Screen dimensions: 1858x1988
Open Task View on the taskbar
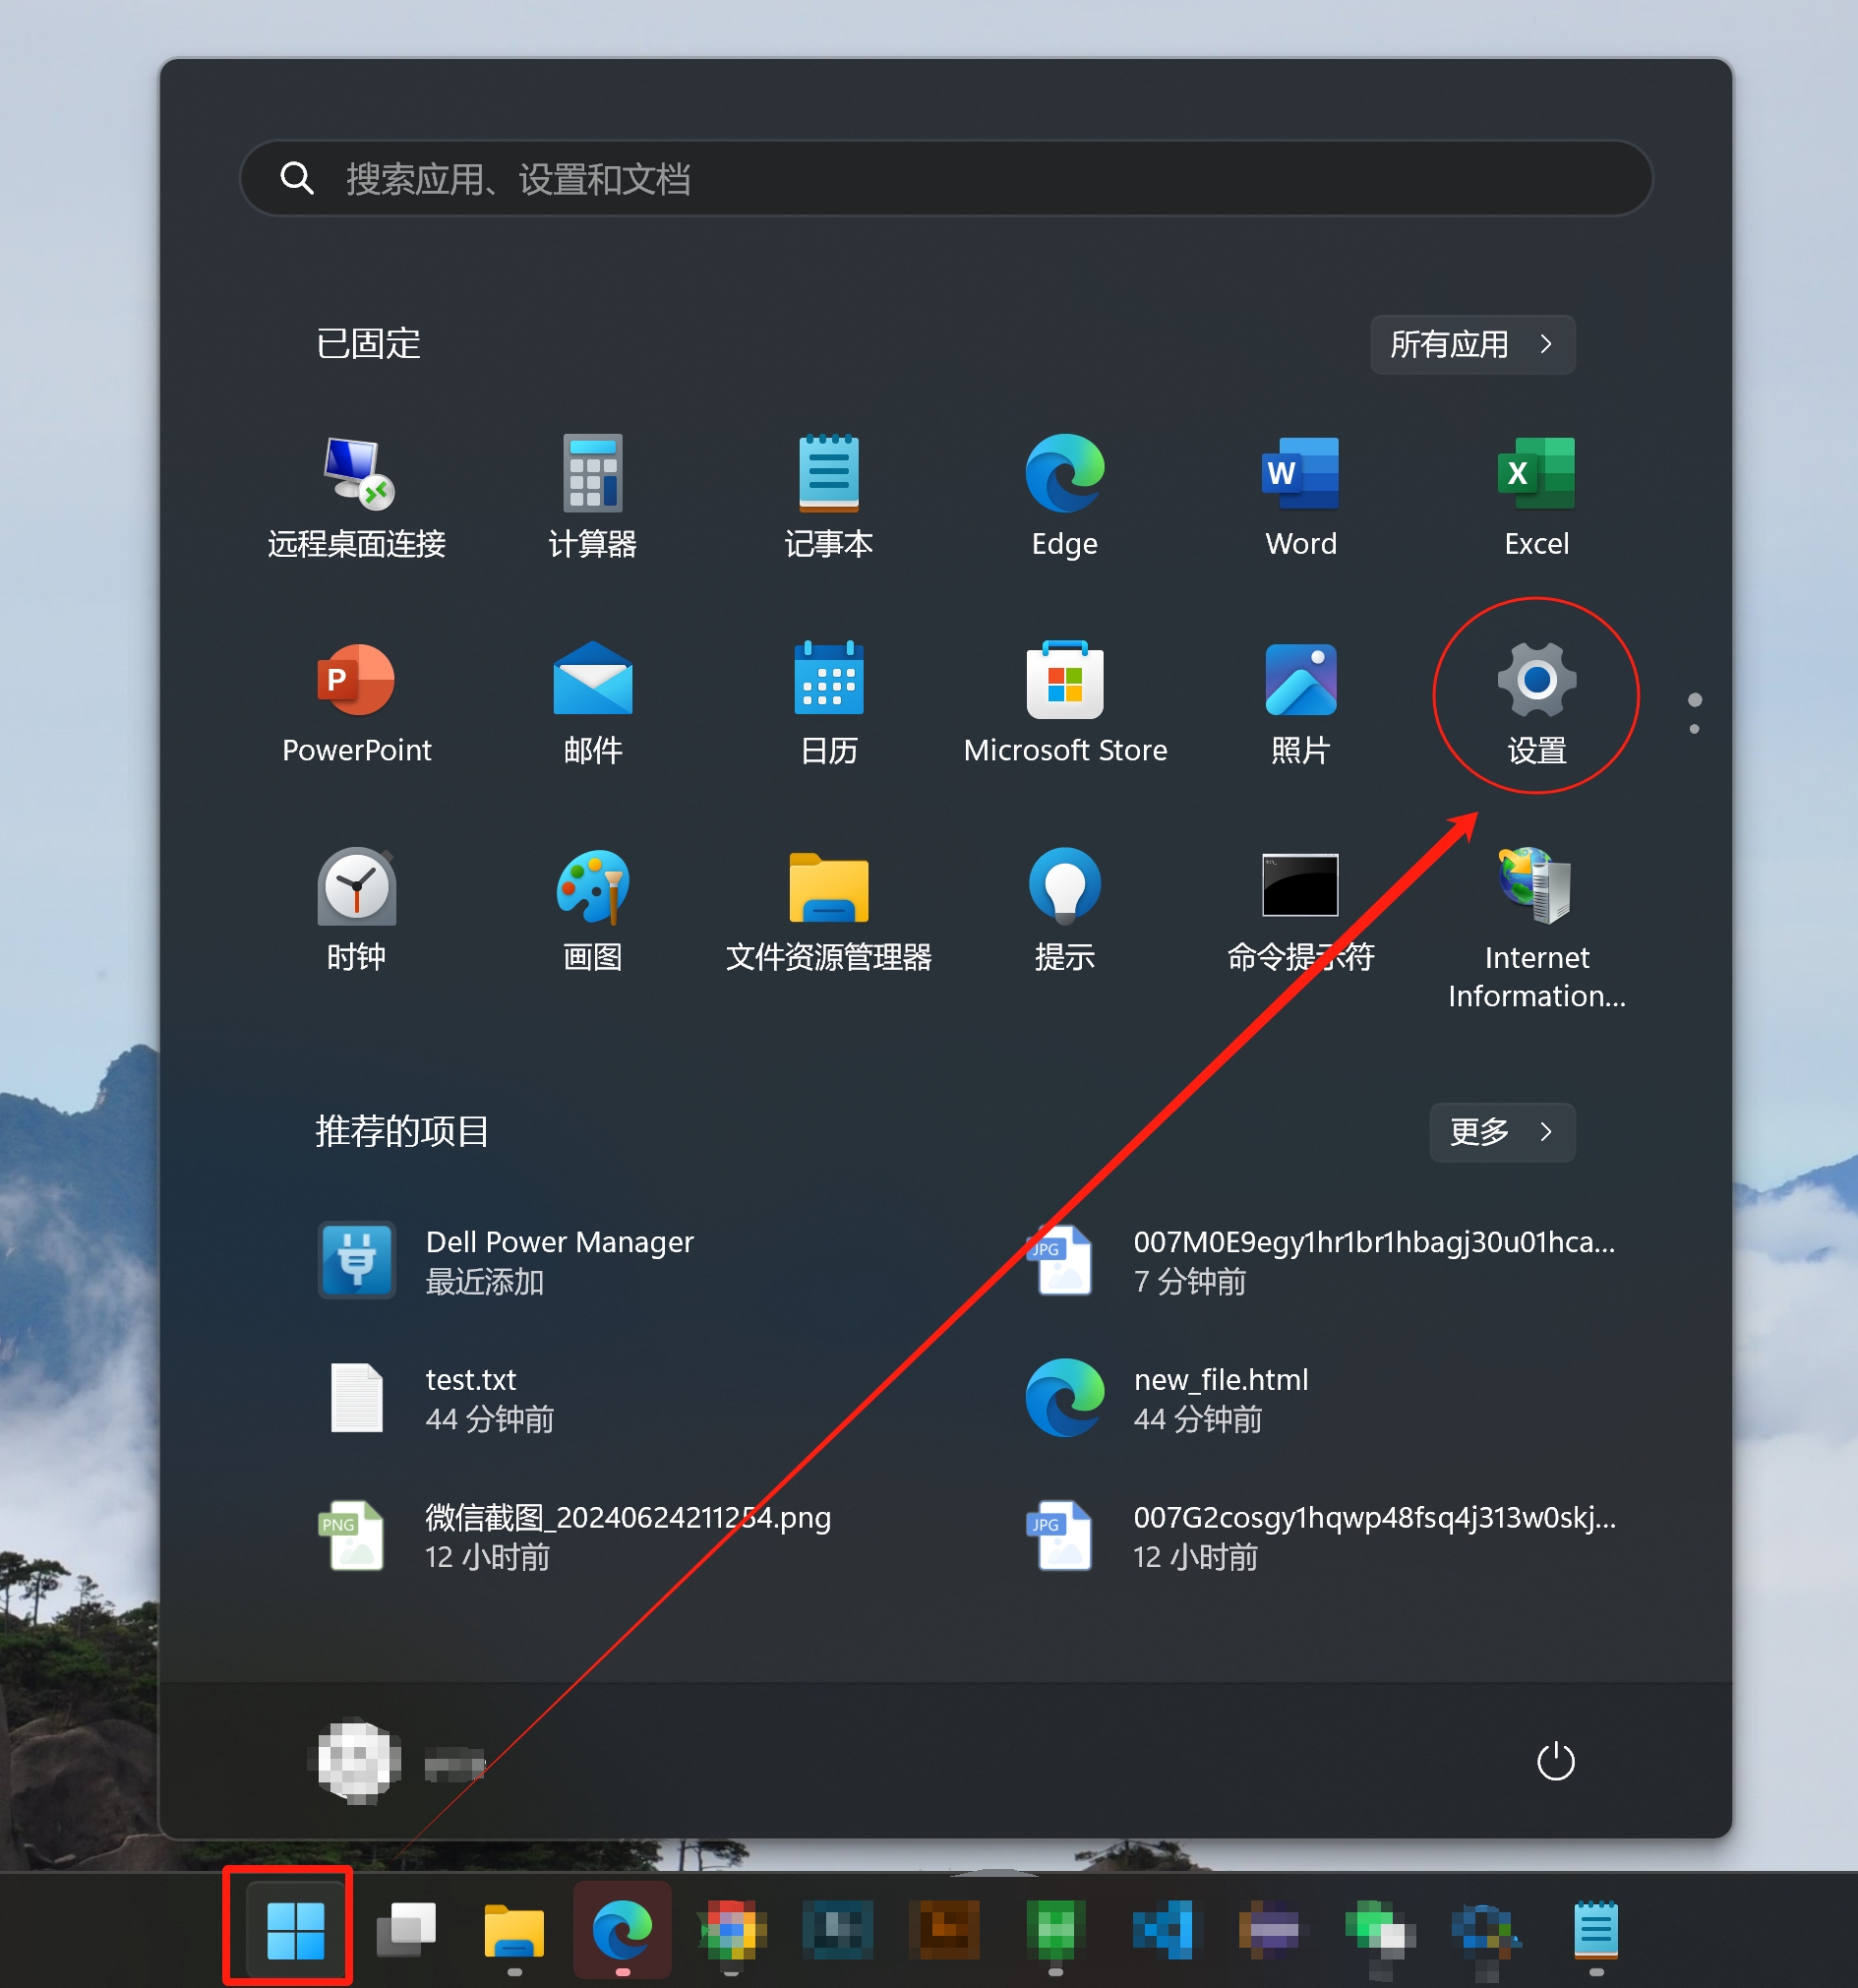(x=405, y=1929)
